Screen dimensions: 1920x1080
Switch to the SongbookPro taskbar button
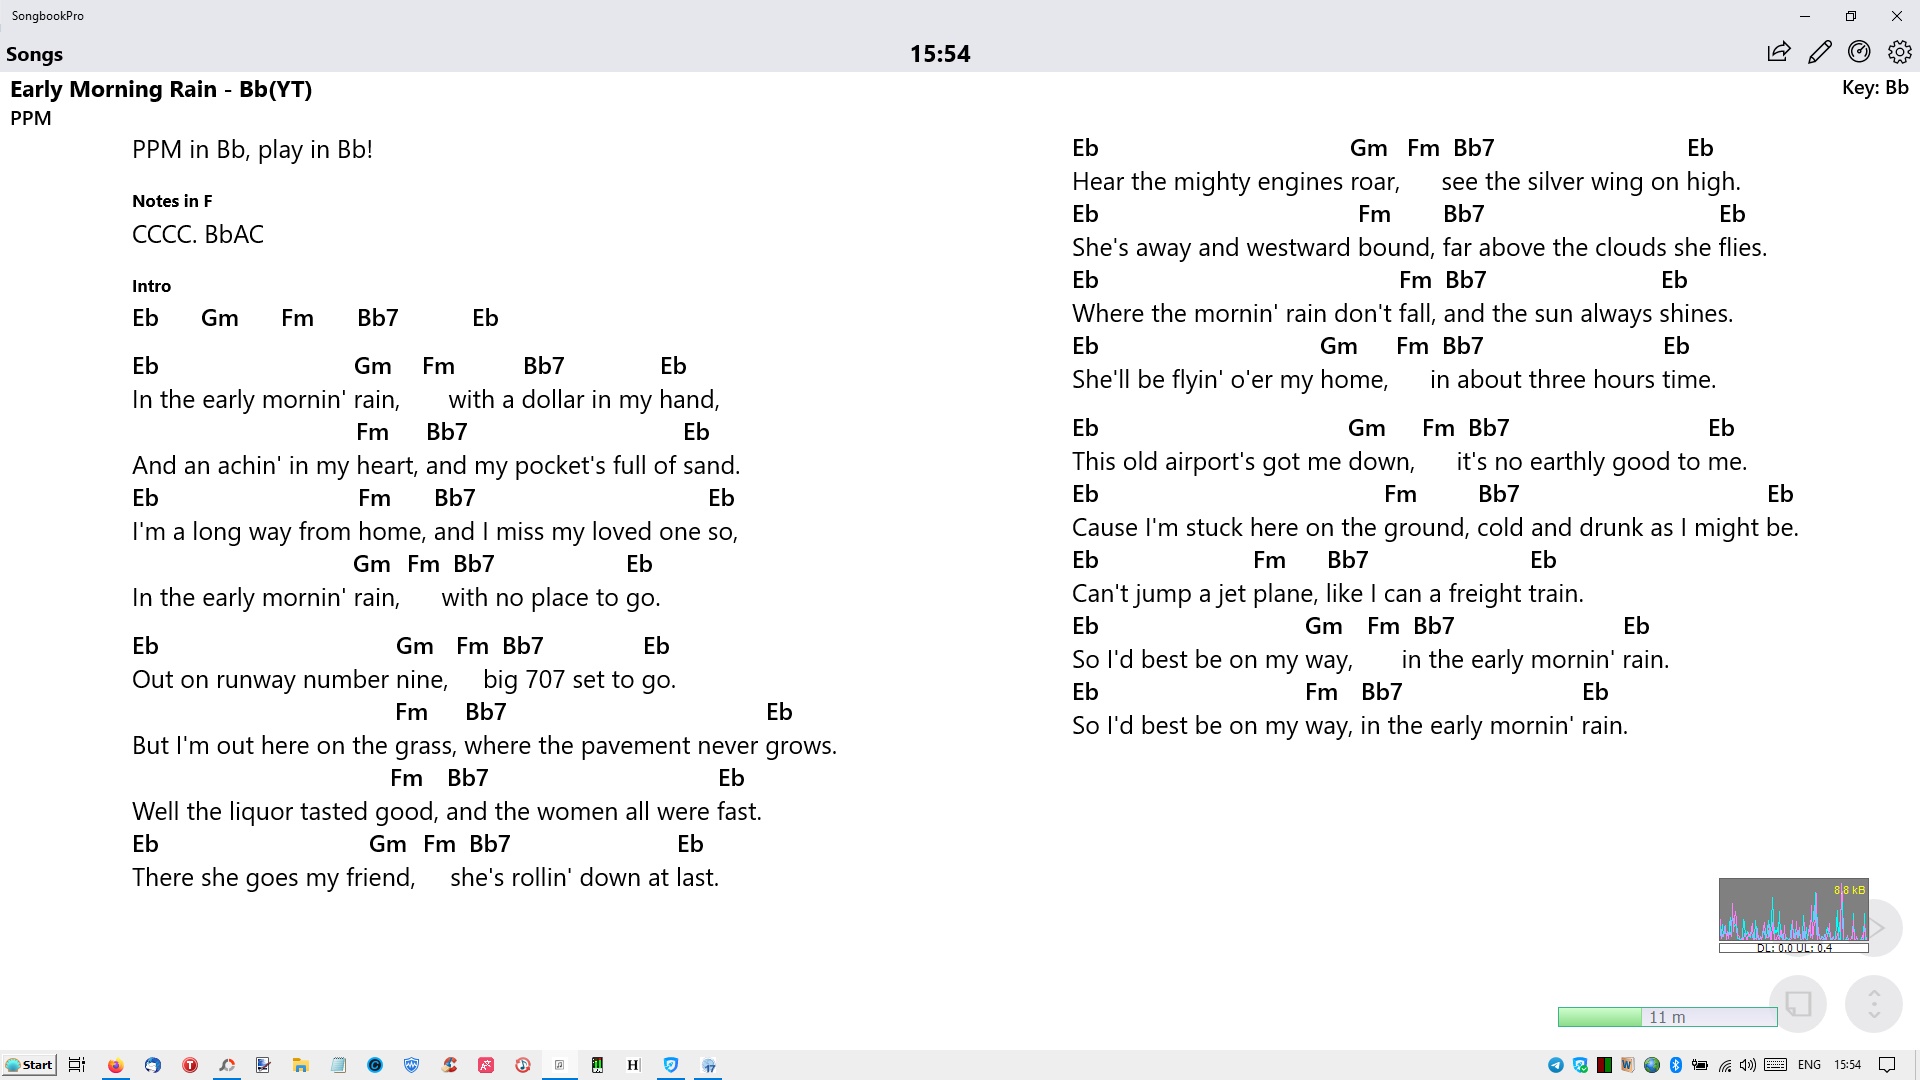[559, 1065]
